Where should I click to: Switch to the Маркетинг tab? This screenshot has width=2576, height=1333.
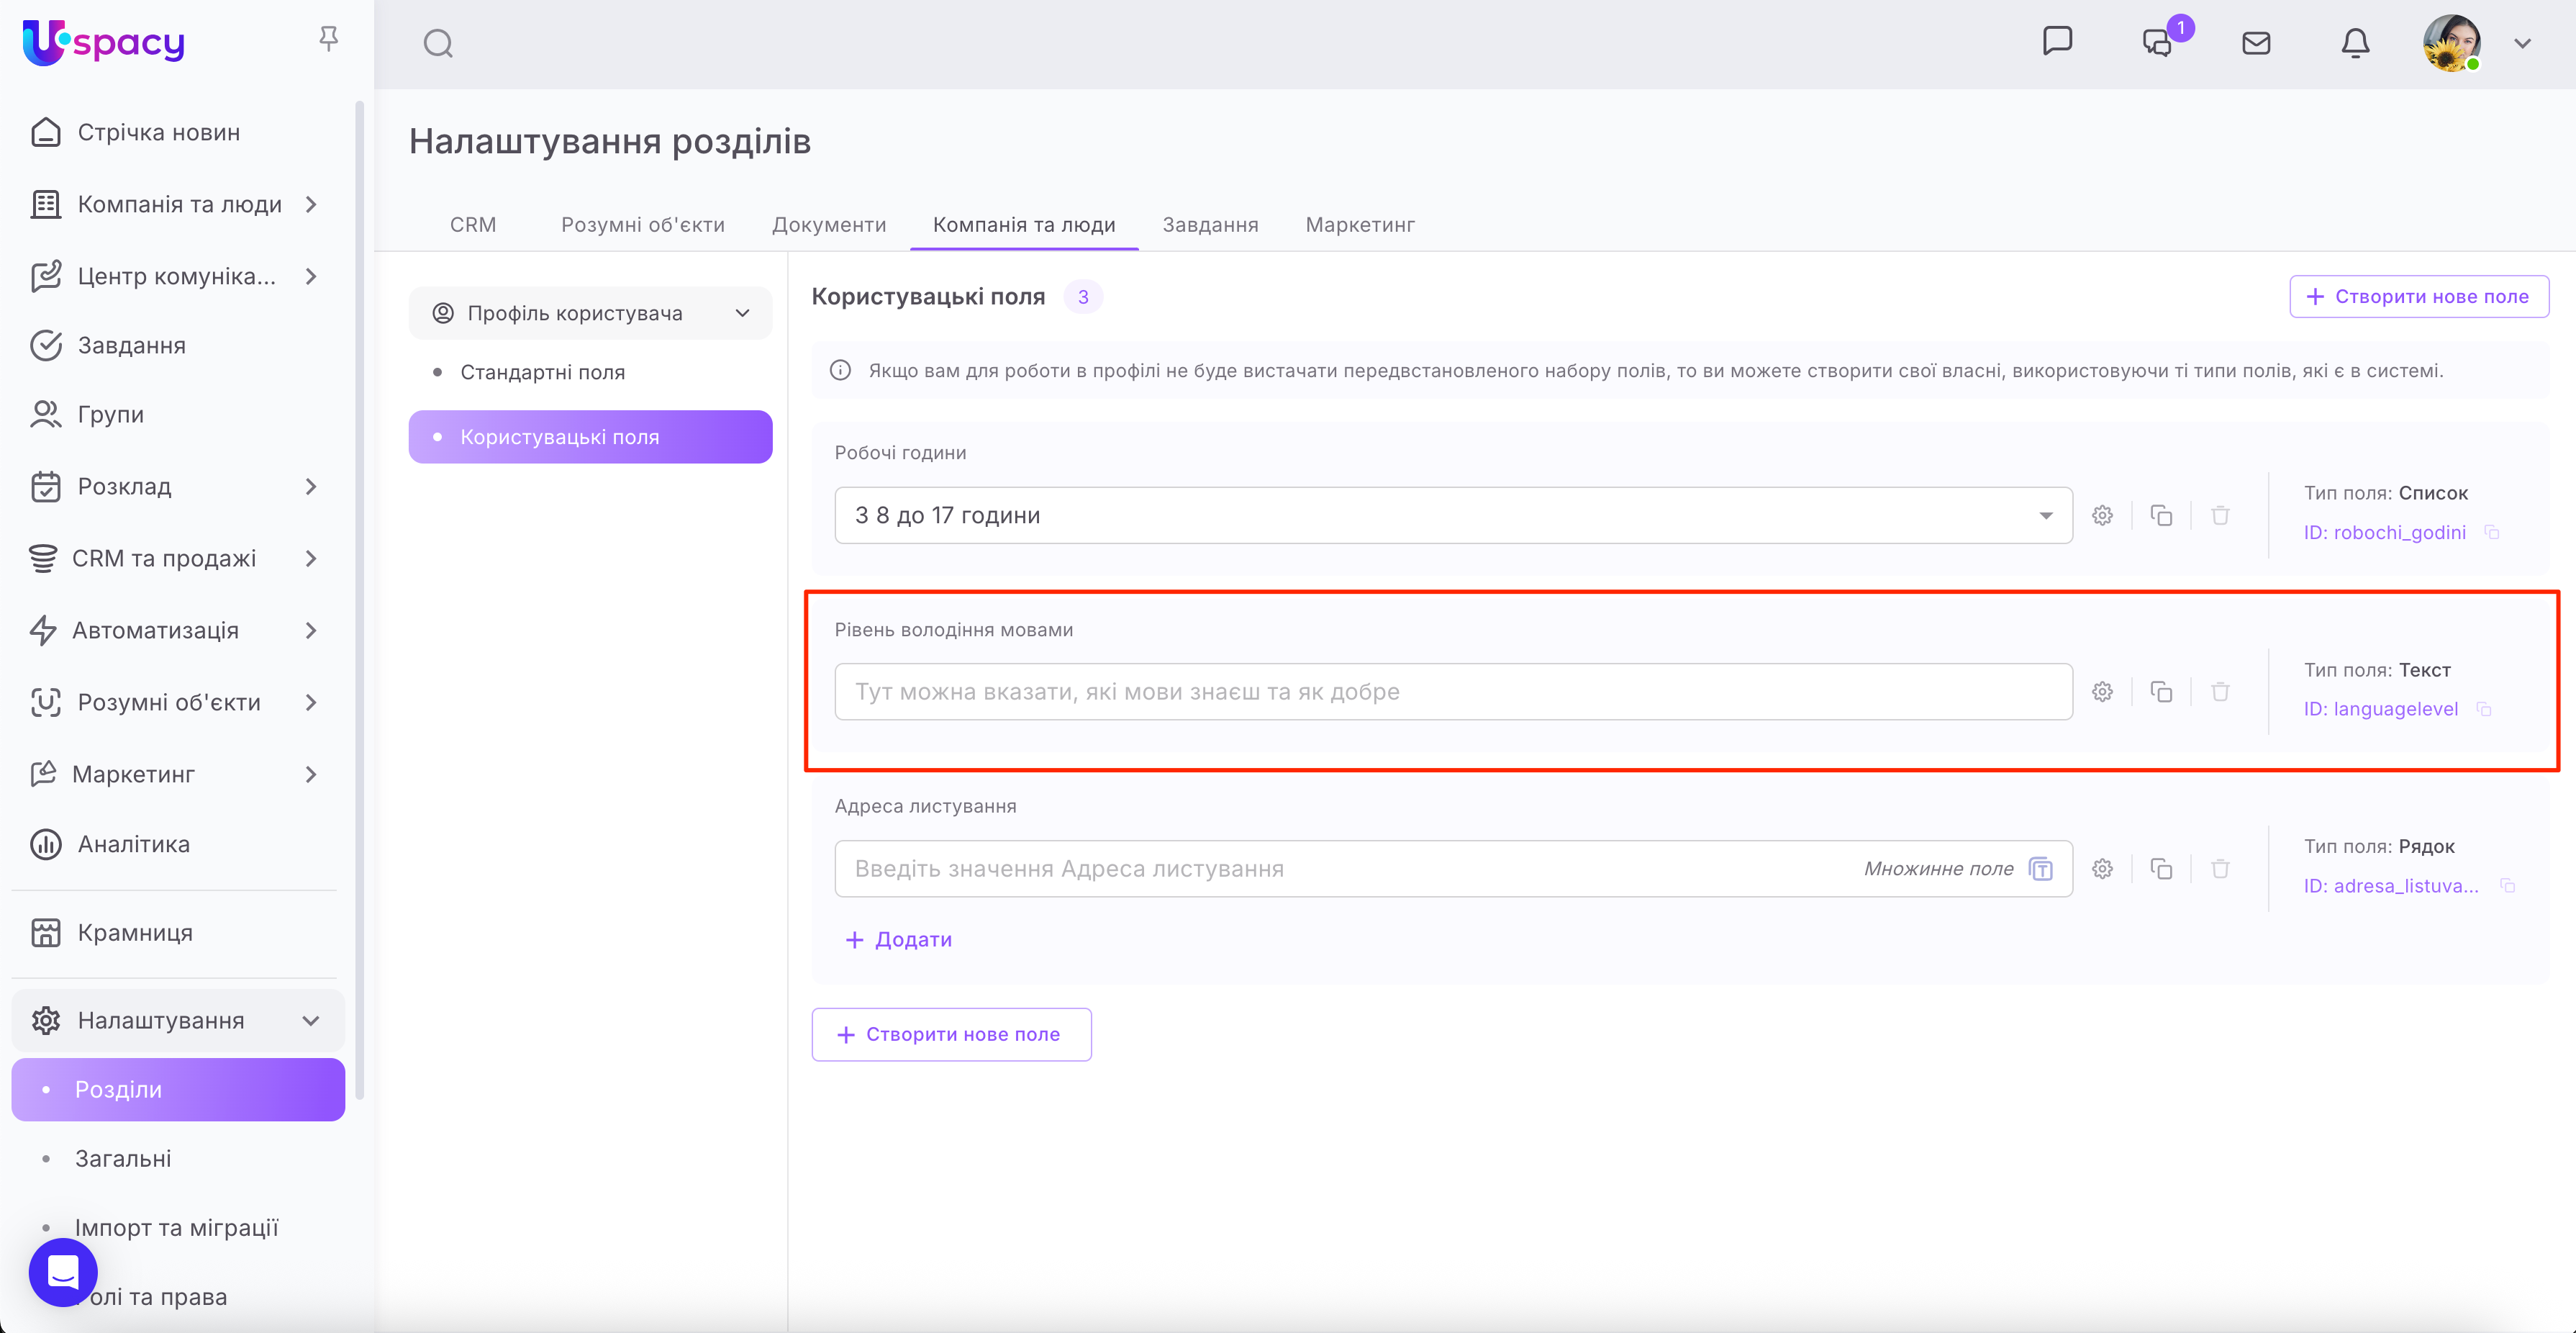(1359, 225)
